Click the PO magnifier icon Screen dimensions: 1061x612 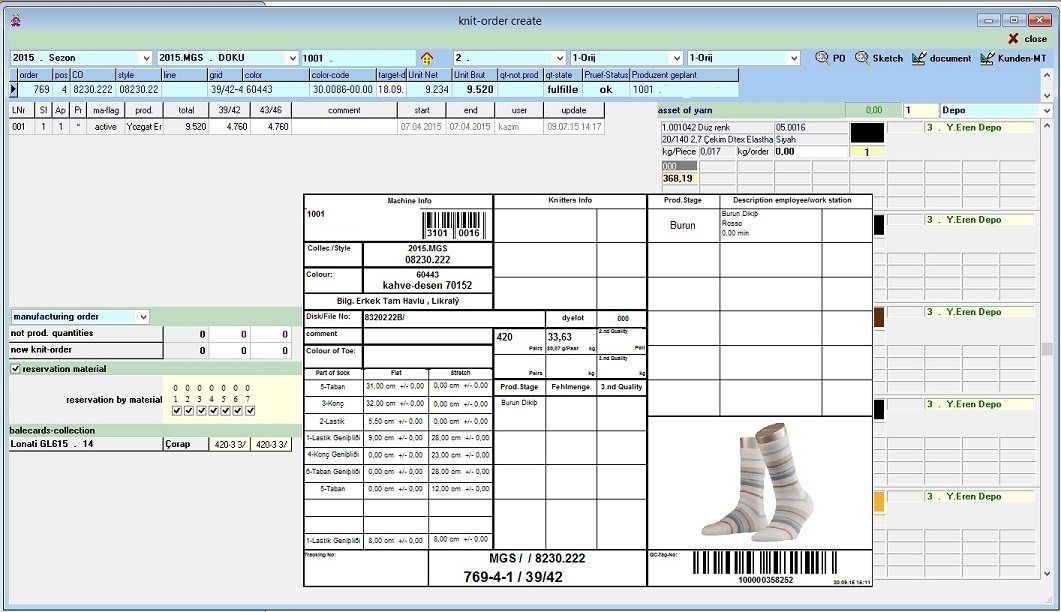pos(822,58)
